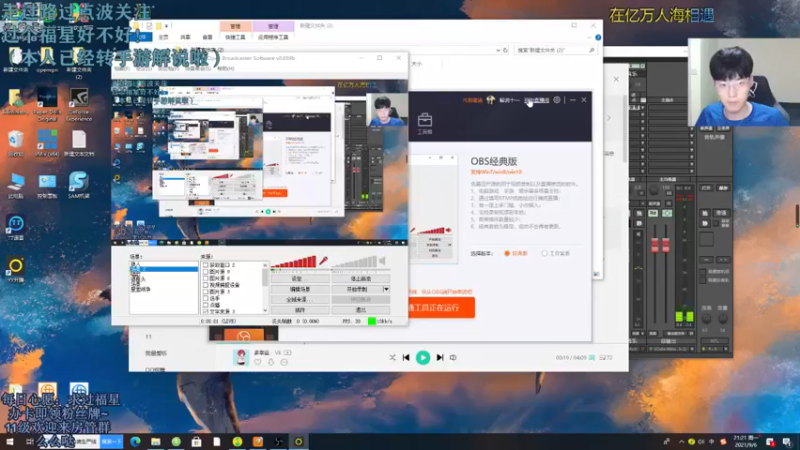
Task: Open the TT Voice desktop icon
Action: pos(15,228)
